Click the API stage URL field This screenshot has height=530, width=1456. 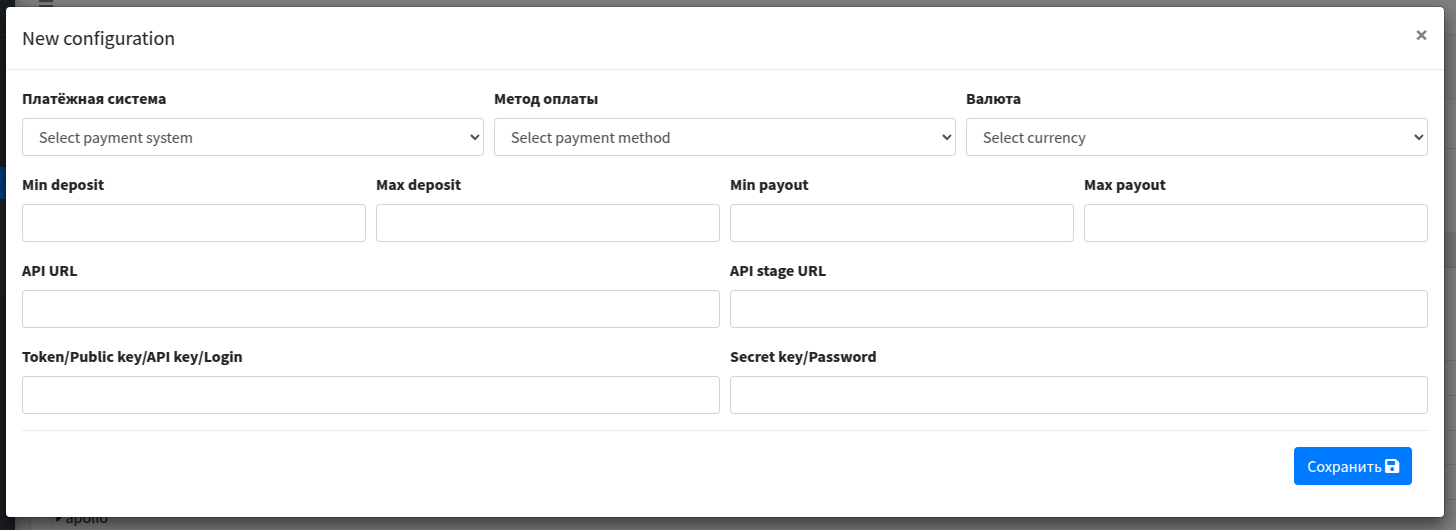tap(1079, 309)
